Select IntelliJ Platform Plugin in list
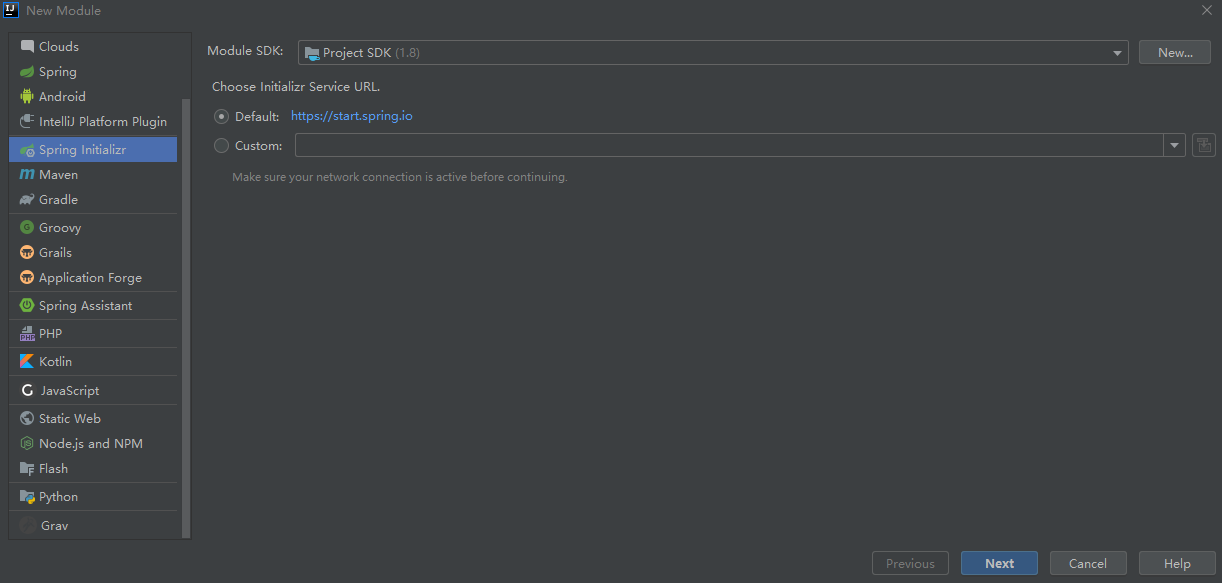 pos(93,122)
